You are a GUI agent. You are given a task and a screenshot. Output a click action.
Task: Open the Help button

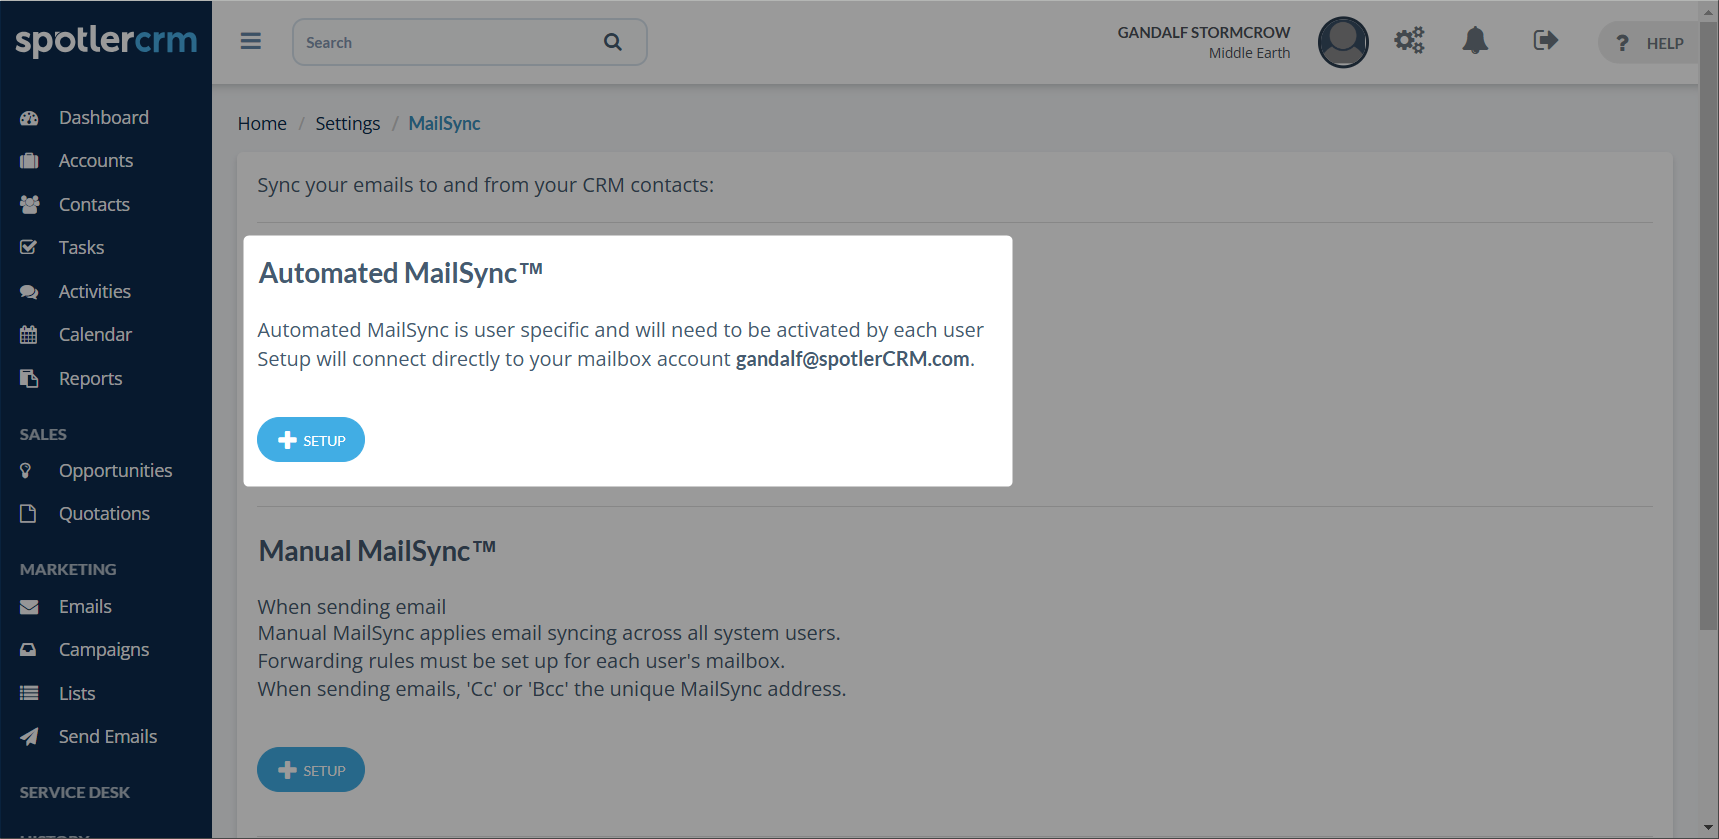(1650, 43)
